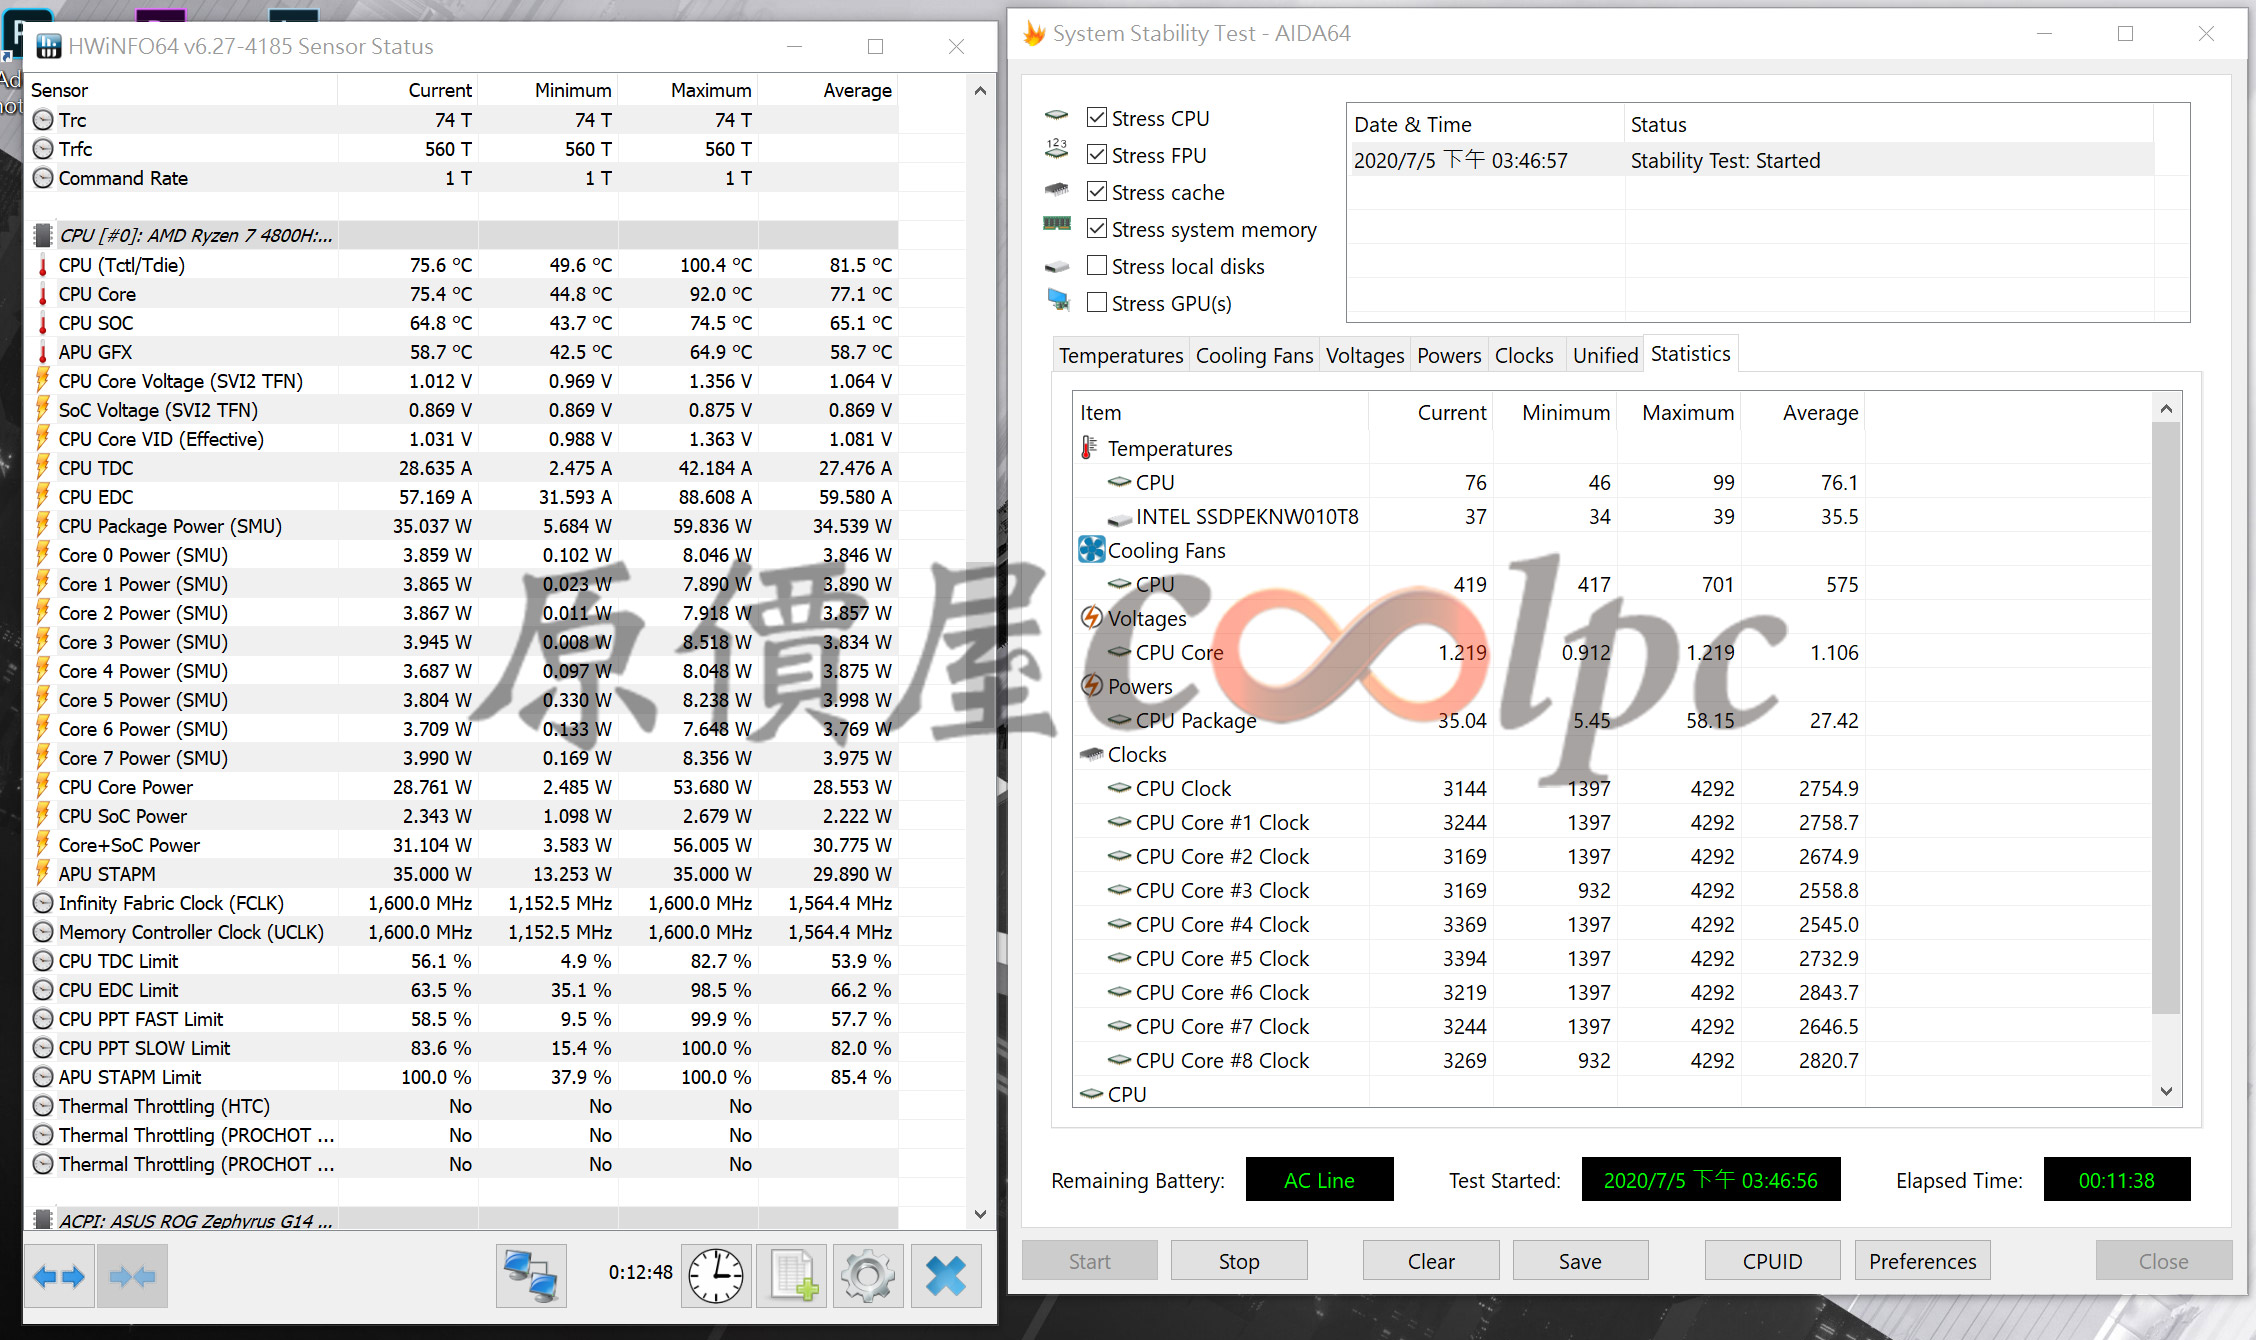Click the Powers lightning icon in statistics
Image resolution: width=2256 pixels, height=1340 pixels.
[x=1092, y=685]
